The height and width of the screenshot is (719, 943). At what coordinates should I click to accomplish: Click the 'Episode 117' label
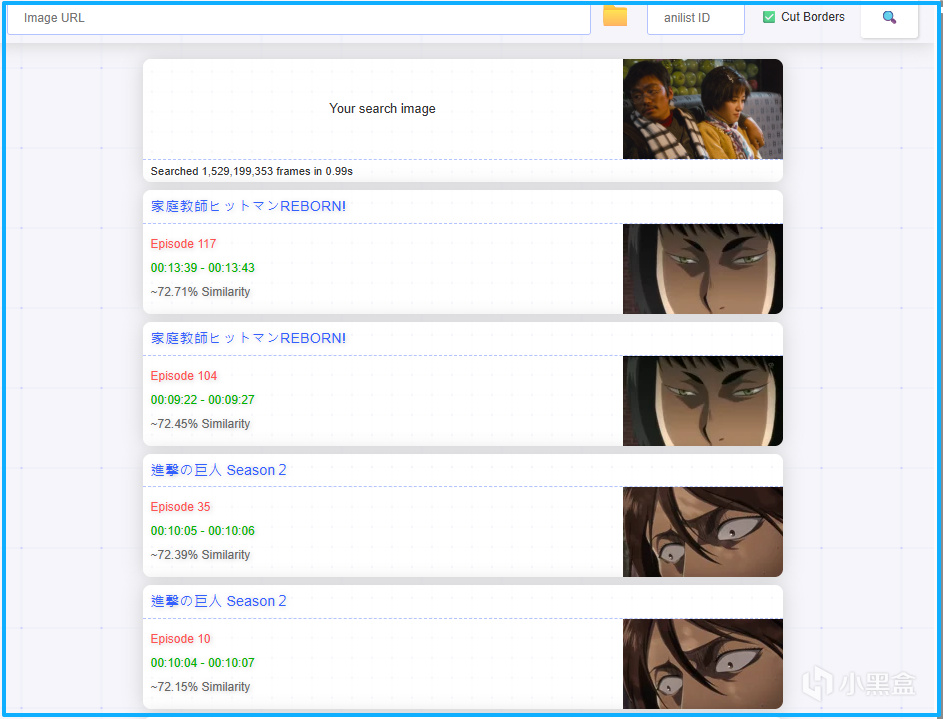(x=183, y=243)
